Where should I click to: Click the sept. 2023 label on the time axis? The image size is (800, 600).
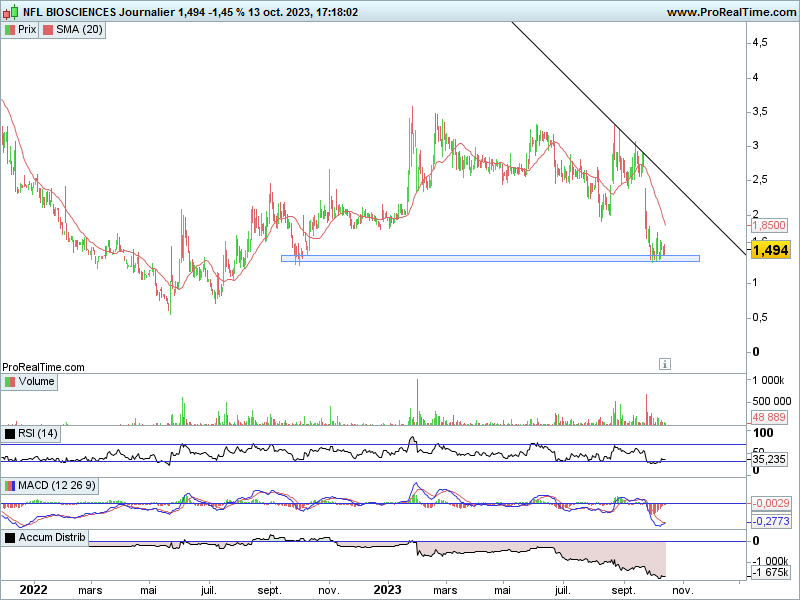(623, 591)
